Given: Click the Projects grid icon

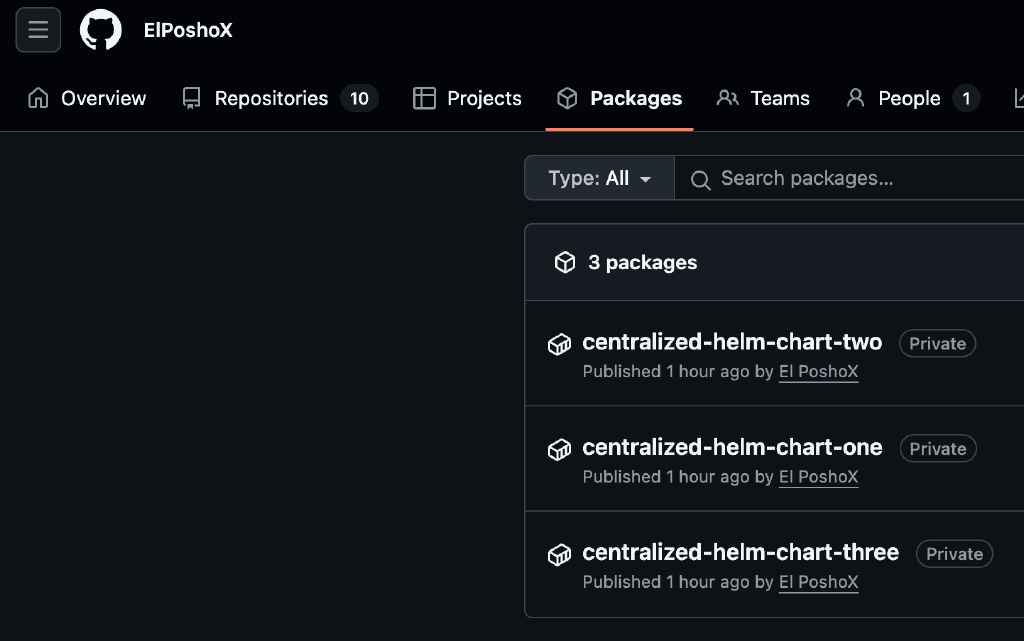Looking at the screenshot, I should (424, 98).
